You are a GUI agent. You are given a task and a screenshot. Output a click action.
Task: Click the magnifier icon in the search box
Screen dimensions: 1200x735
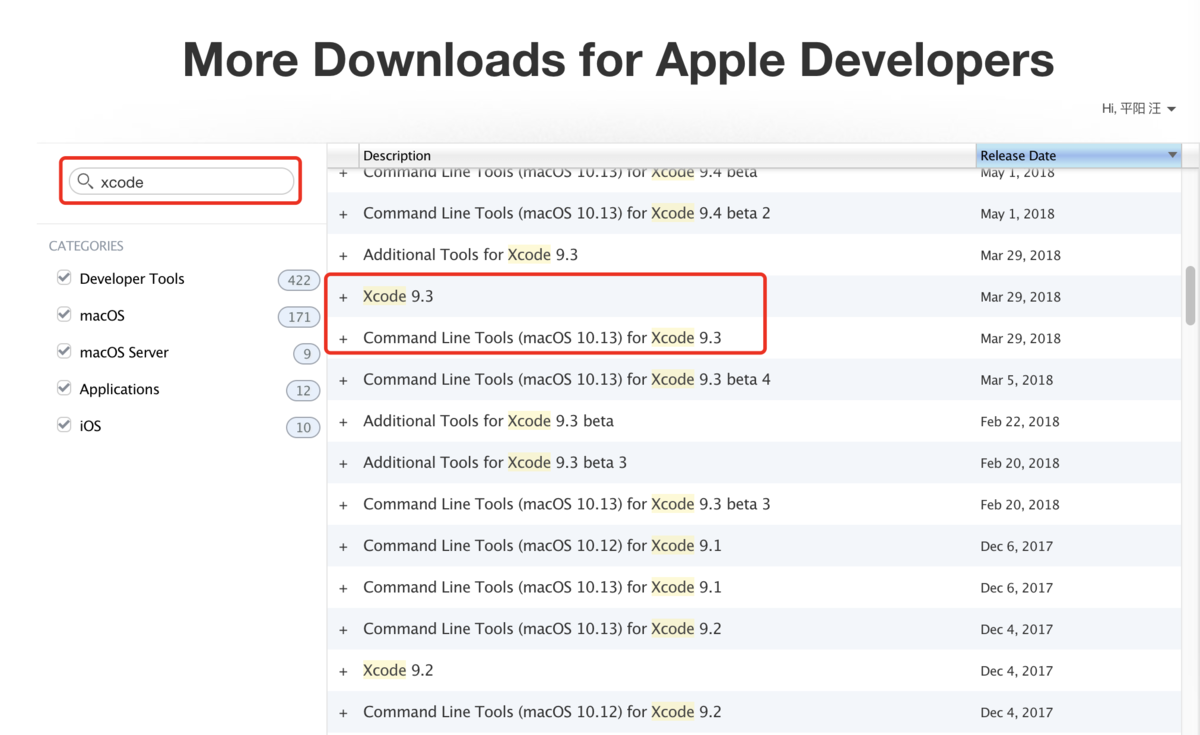[x=85, y=181]
